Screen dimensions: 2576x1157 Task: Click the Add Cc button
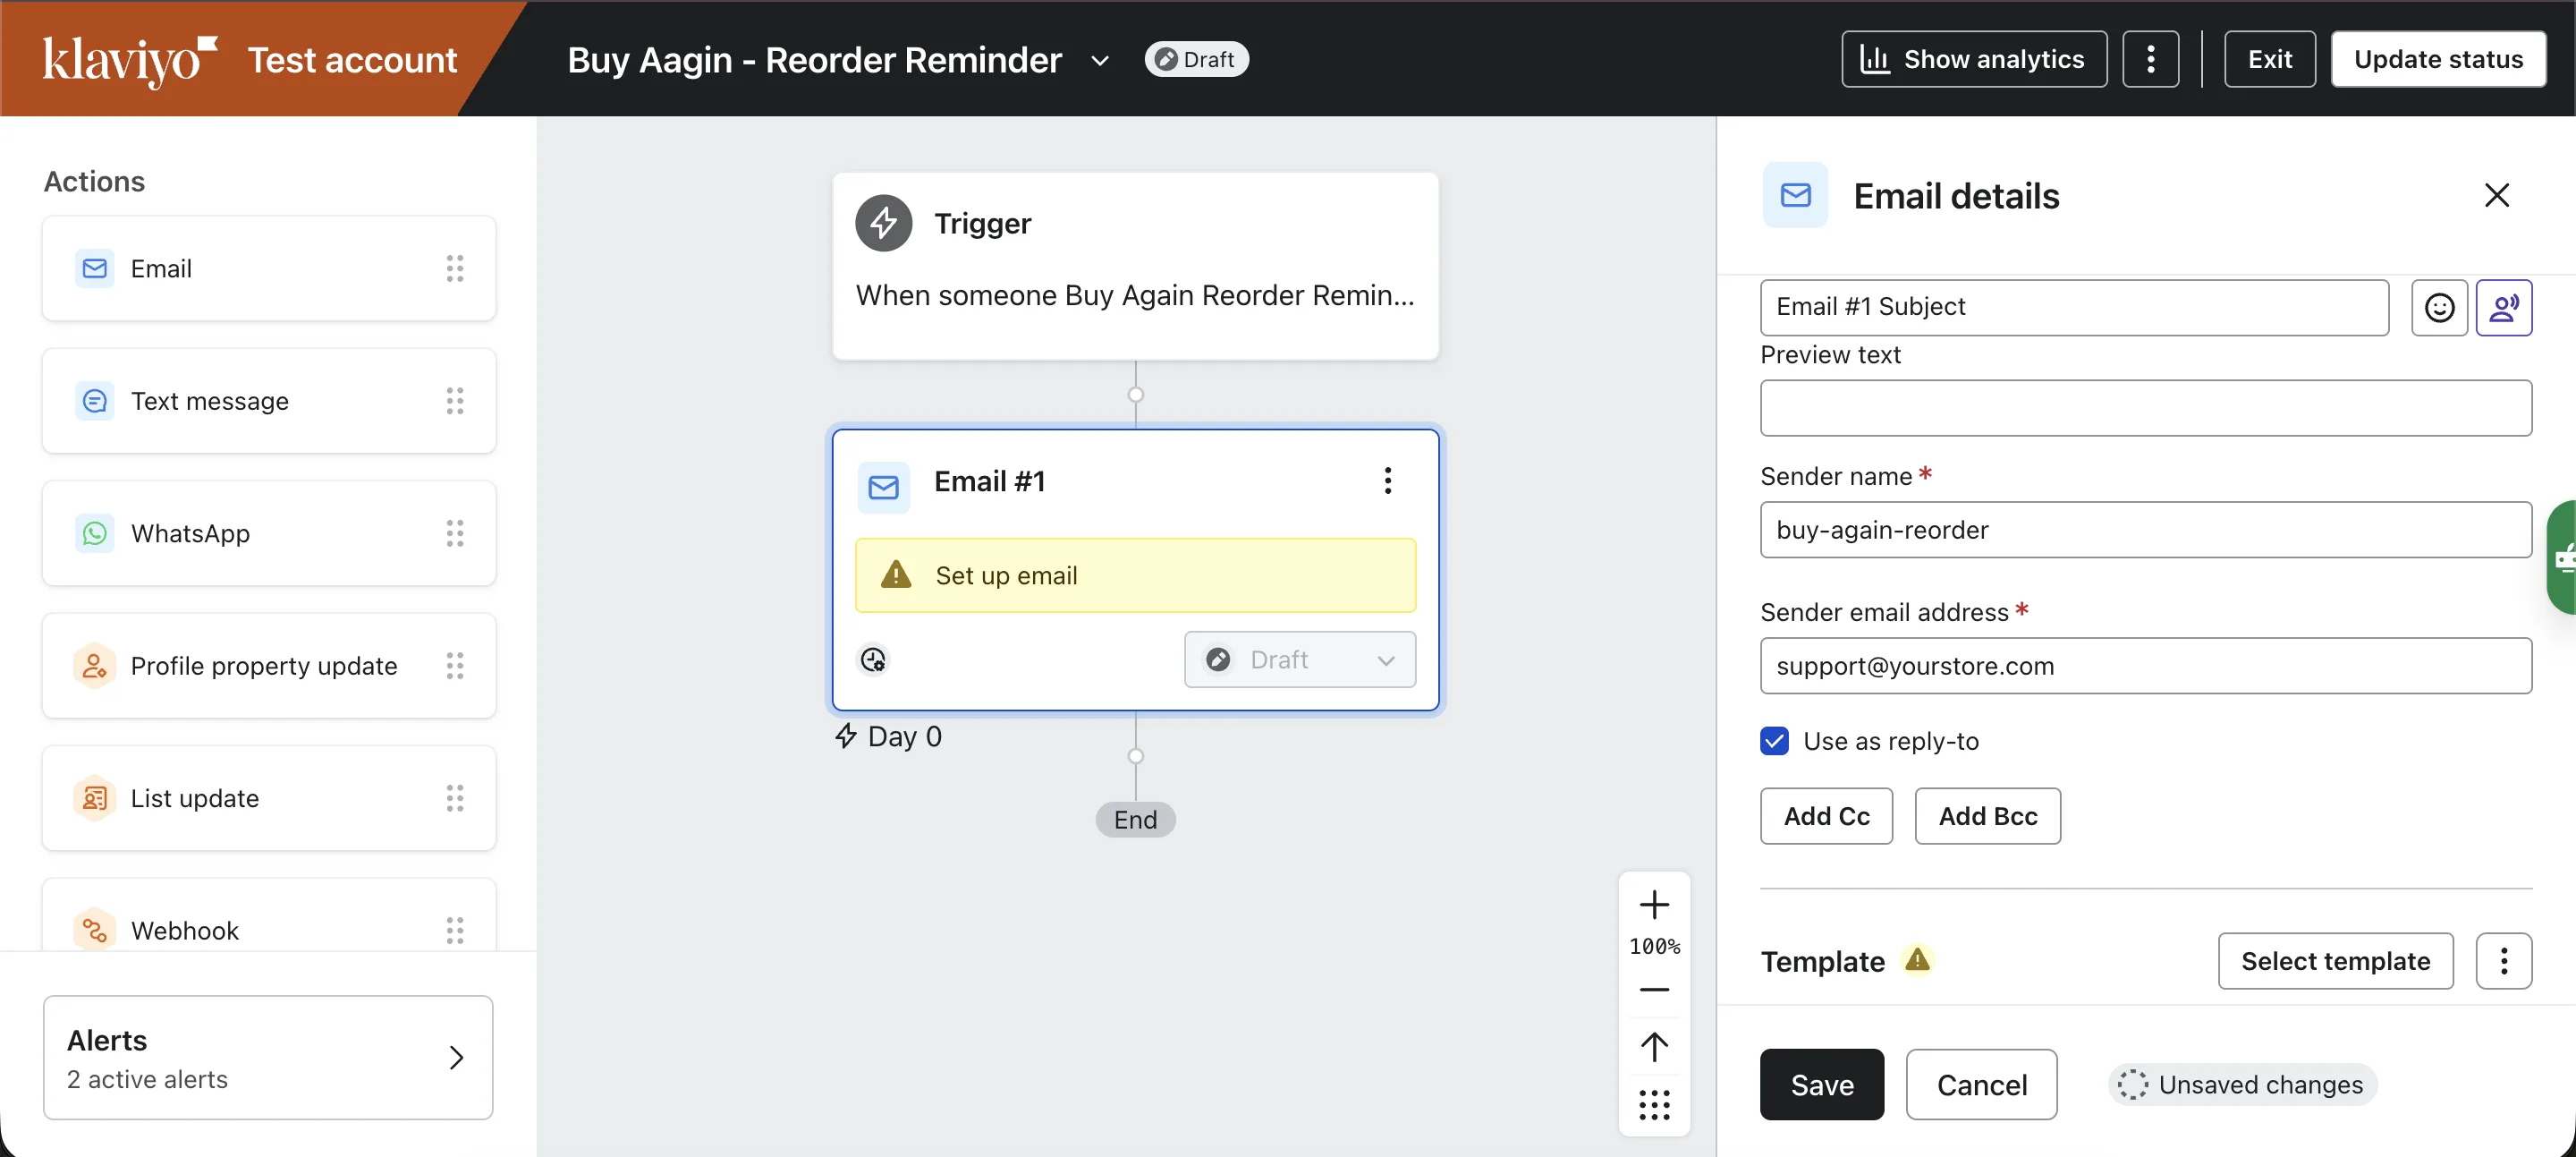tap(1826, 816)
